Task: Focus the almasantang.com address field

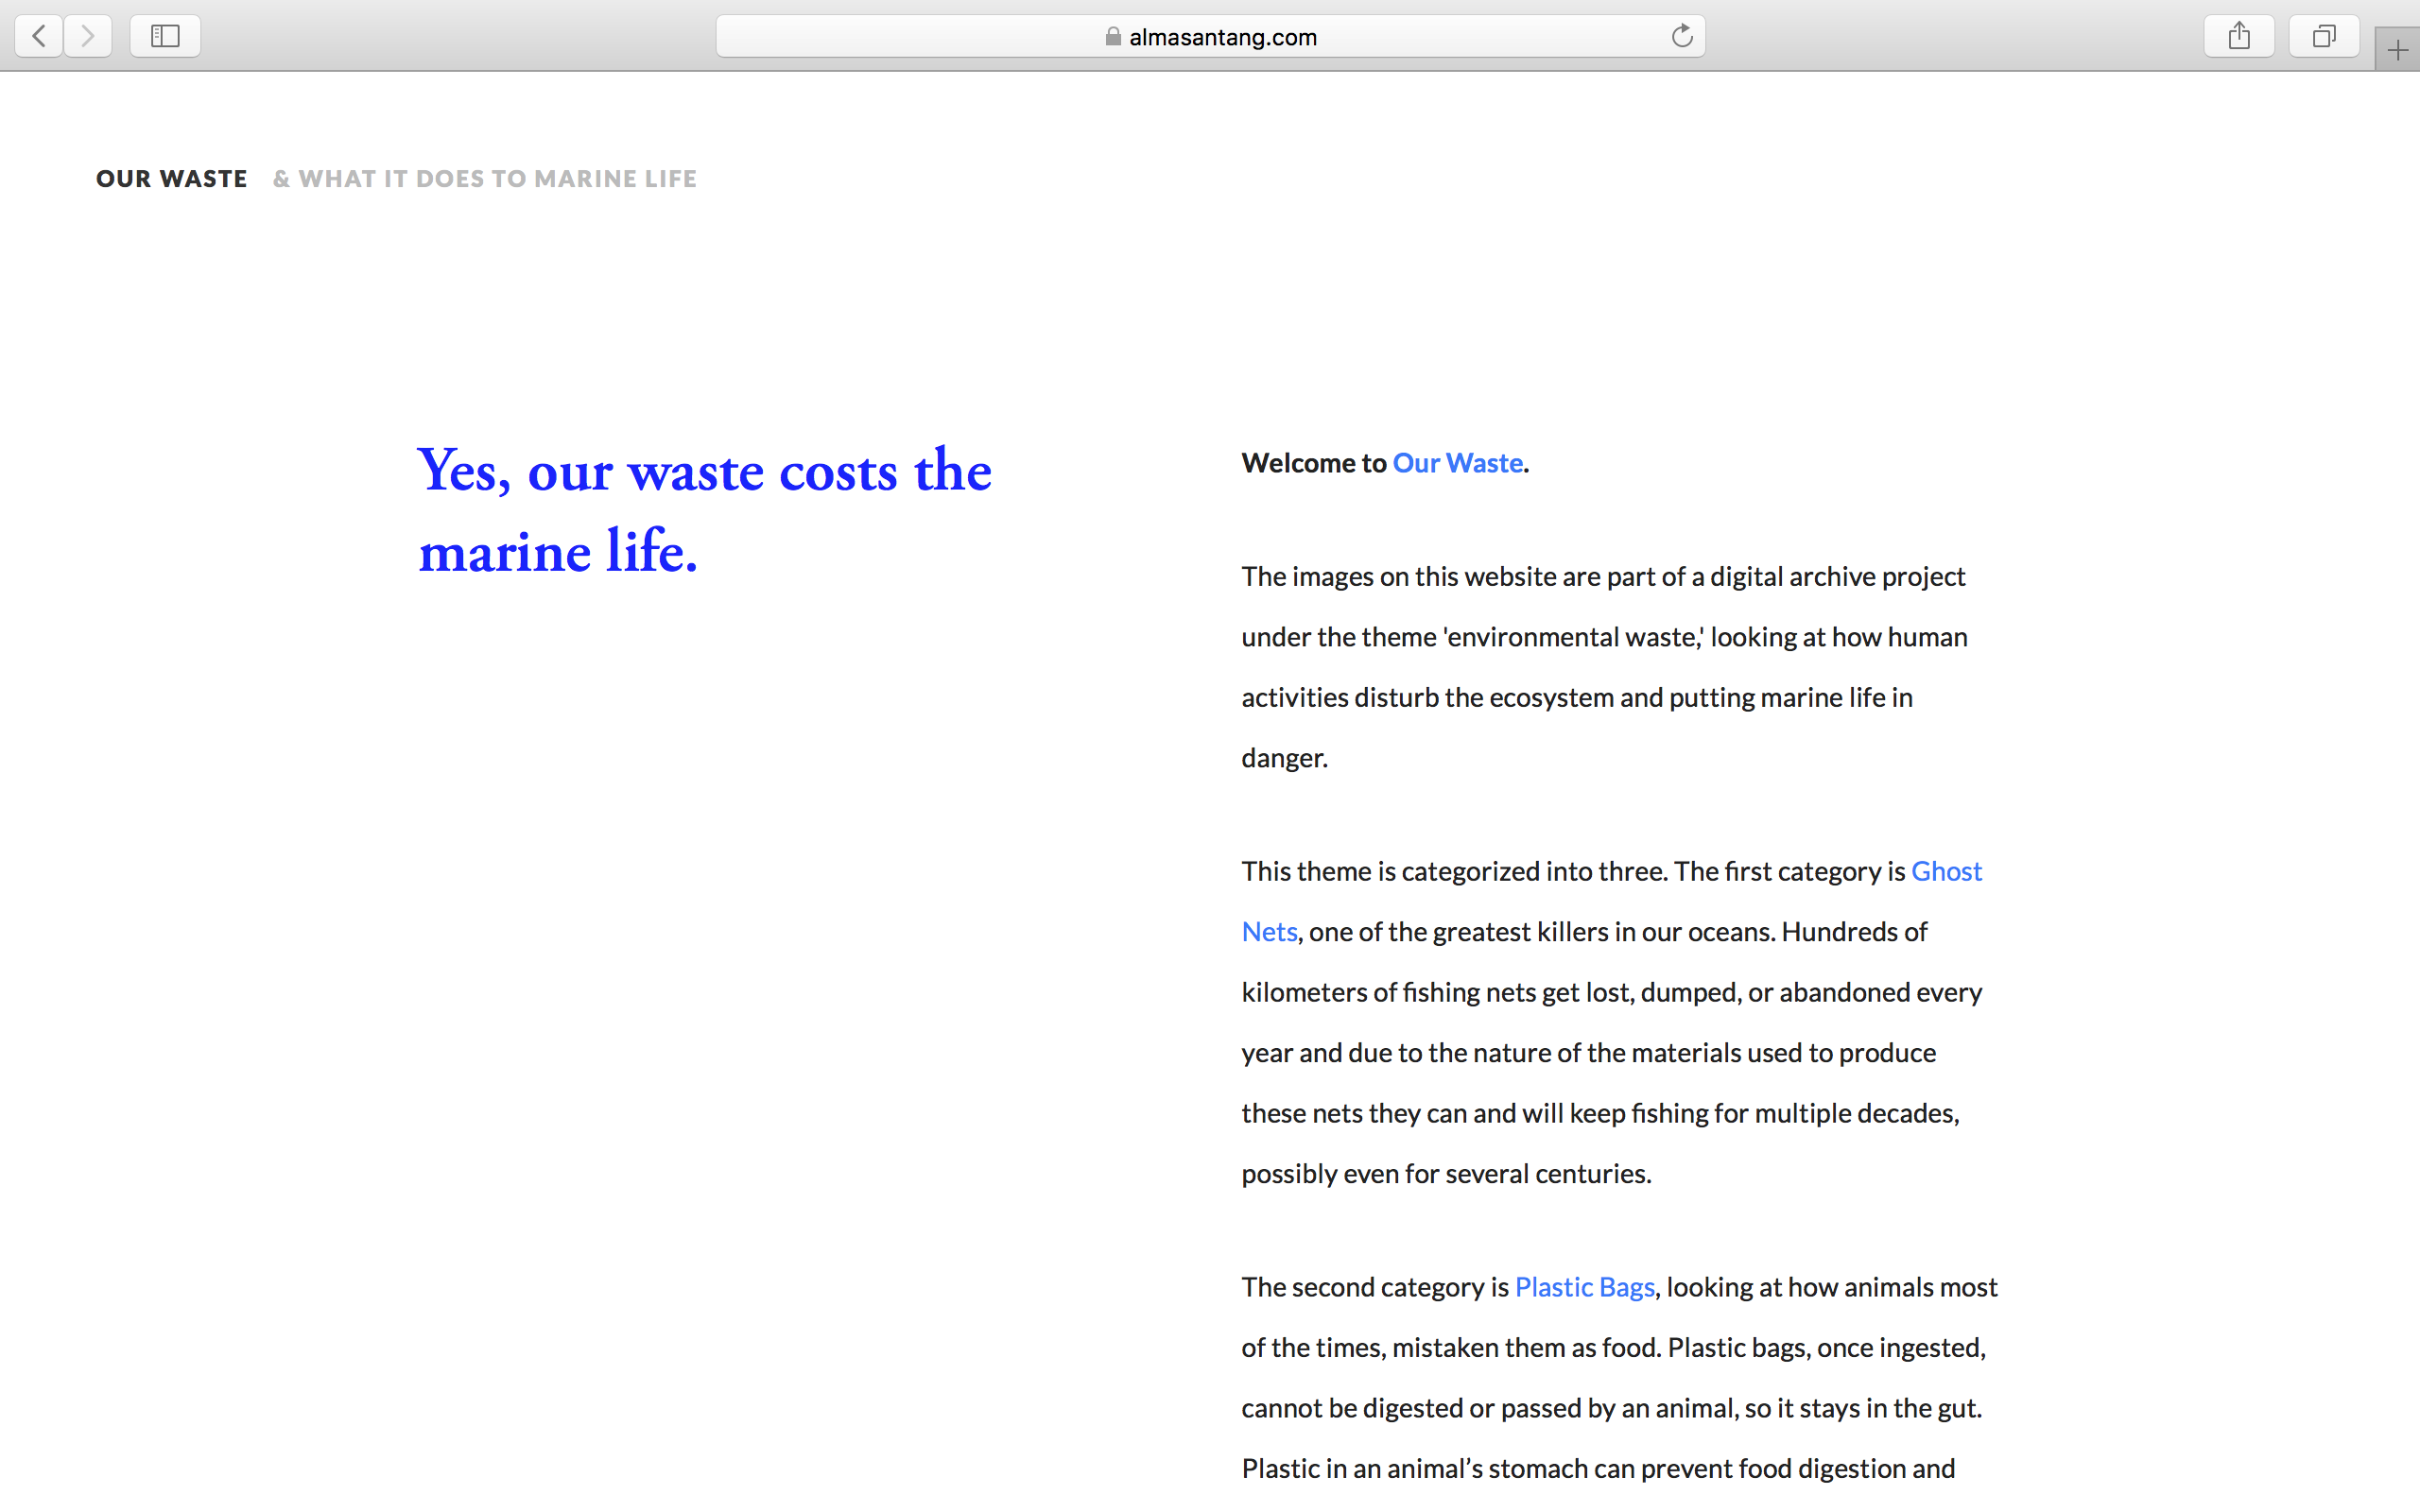Action: pos(1222,37)
